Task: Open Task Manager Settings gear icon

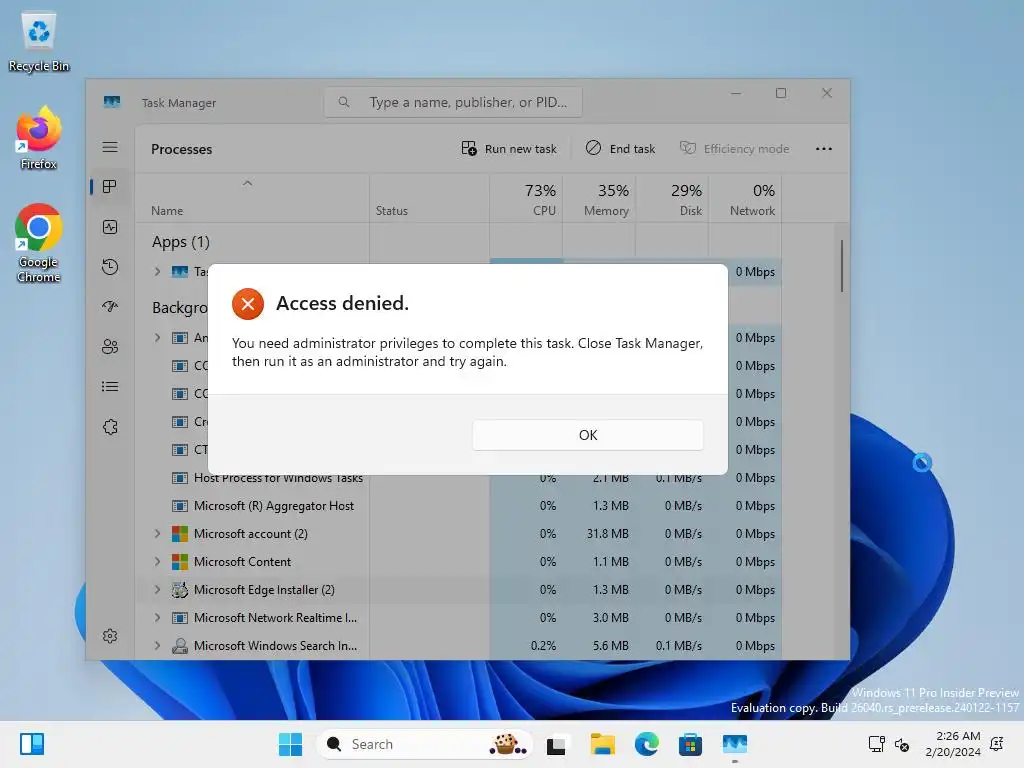Action: point(110,636)
